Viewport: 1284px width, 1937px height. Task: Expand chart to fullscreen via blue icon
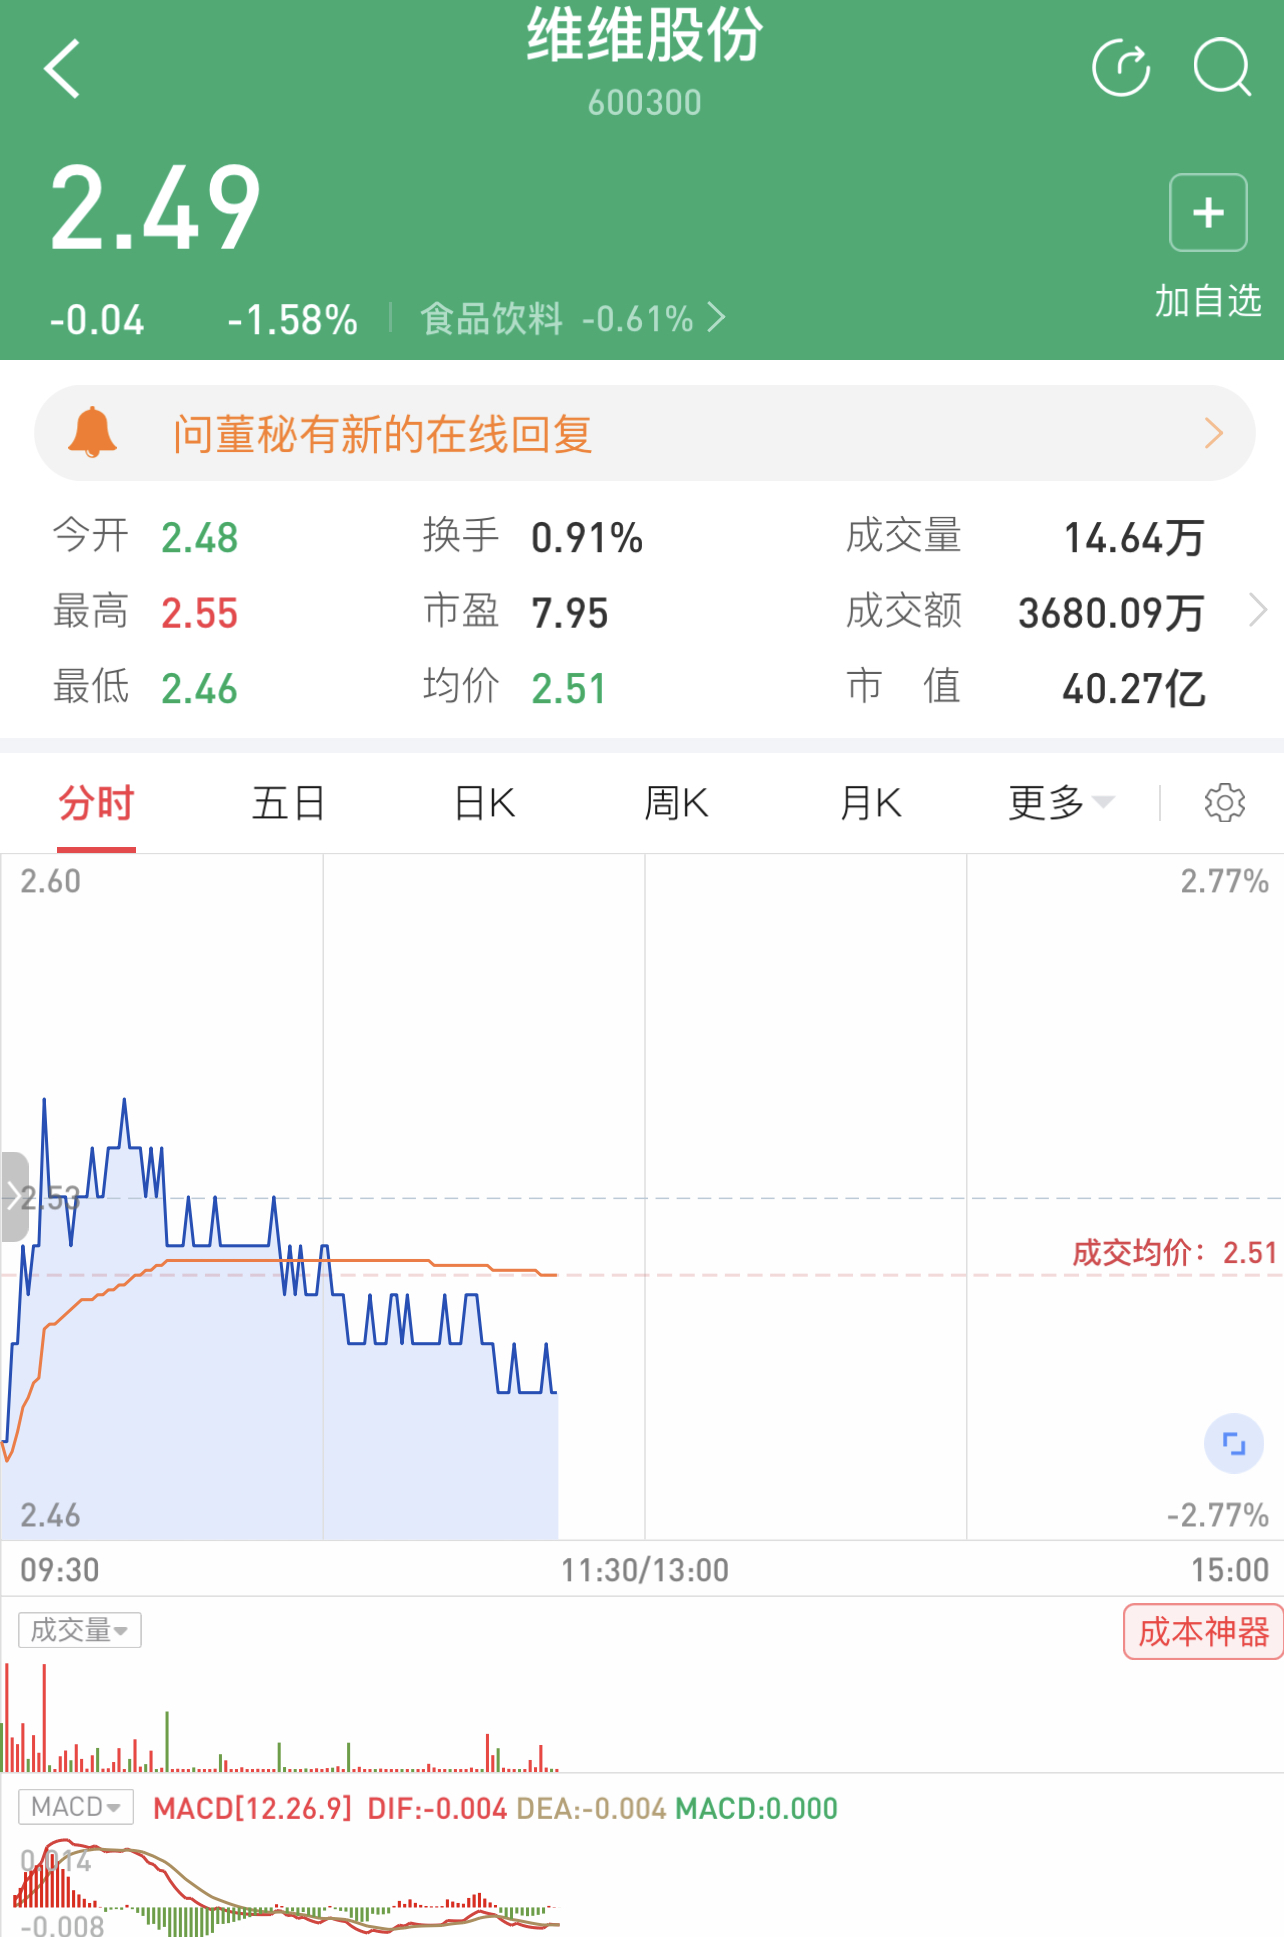point(1233,1444)
